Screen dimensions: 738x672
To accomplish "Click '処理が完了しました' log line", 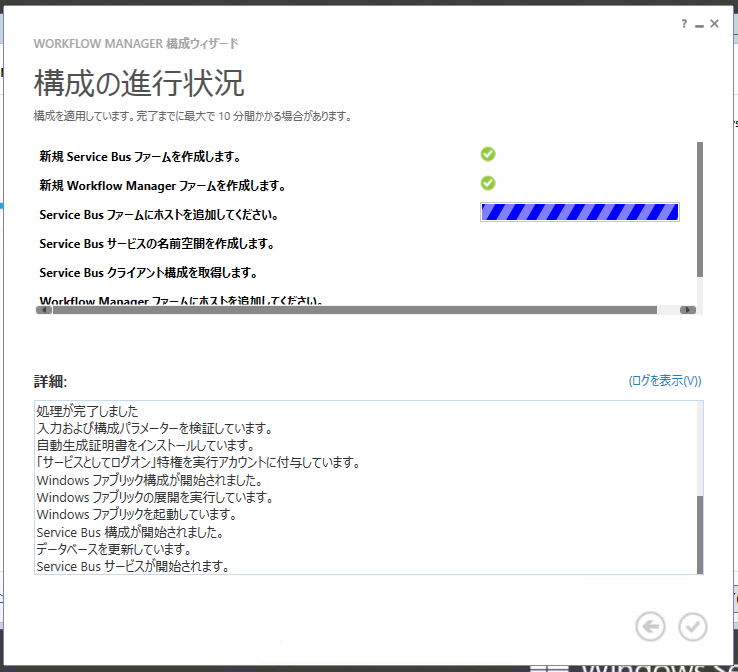I will coord(87,411).
